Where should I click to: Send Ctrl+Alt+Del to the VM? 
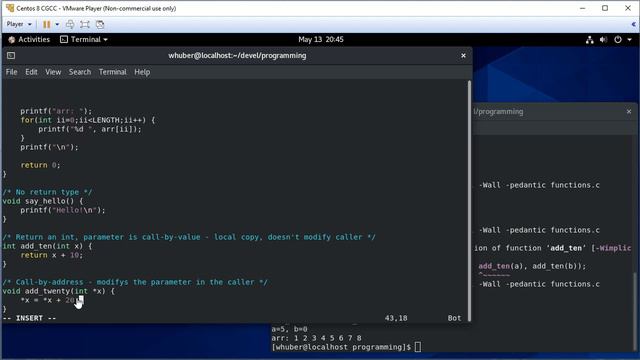[70, 24]
